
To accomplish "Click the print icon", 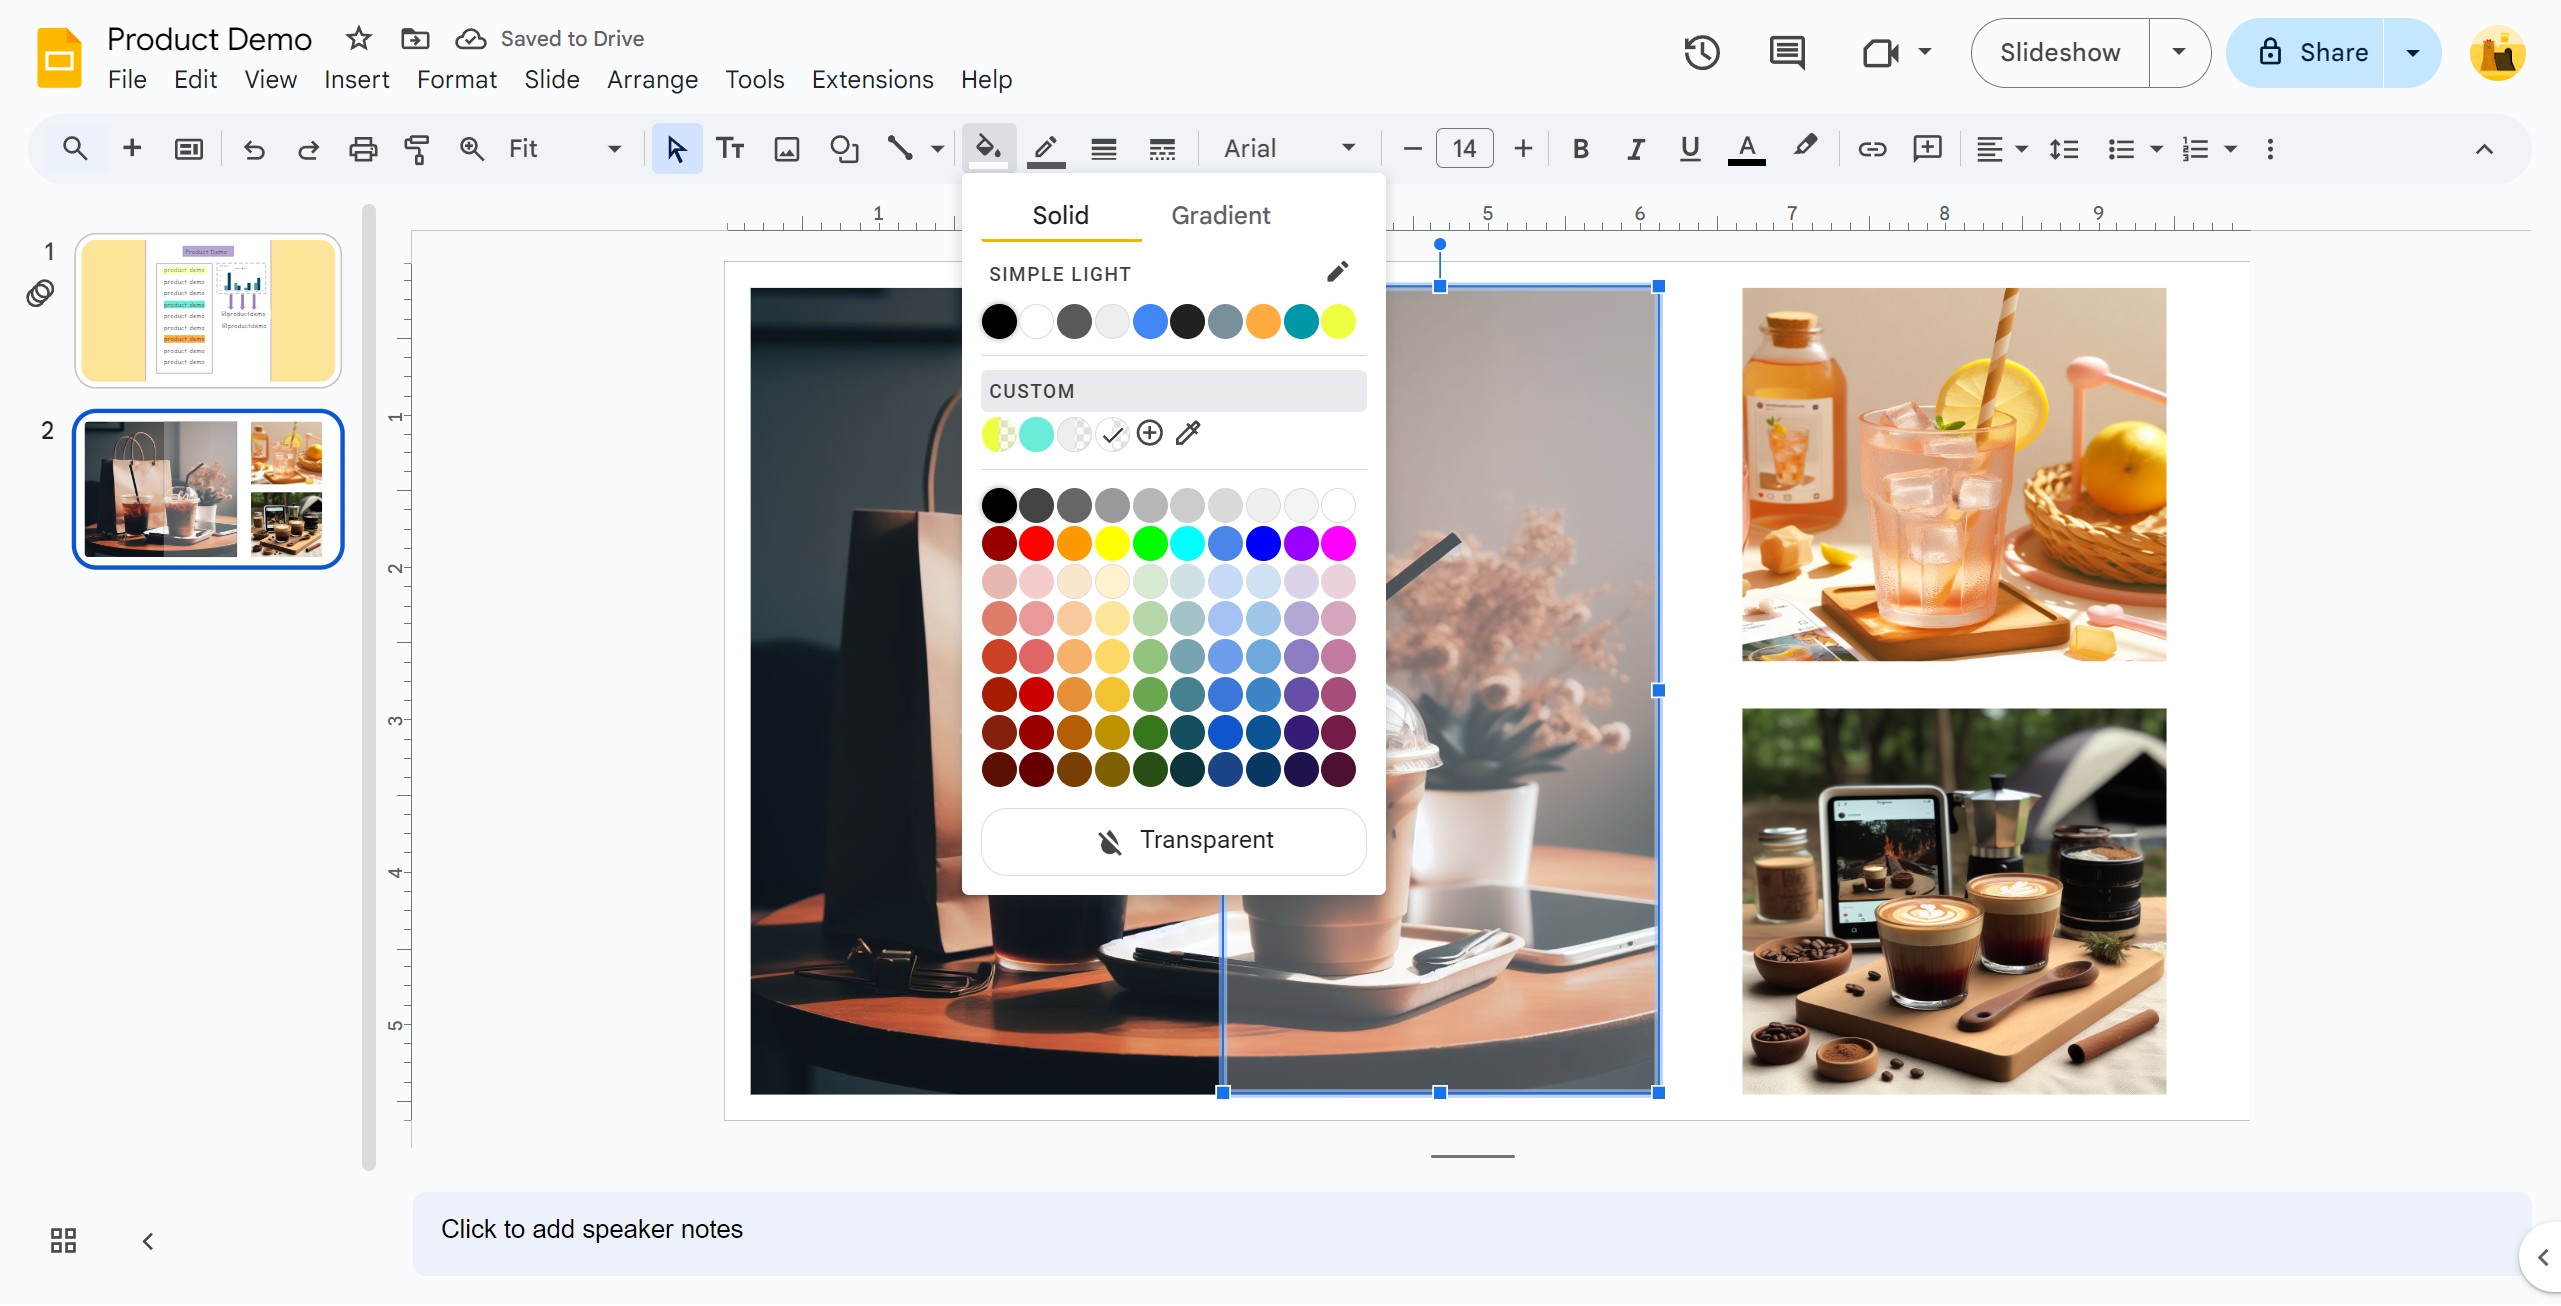I will coord(362,149).
